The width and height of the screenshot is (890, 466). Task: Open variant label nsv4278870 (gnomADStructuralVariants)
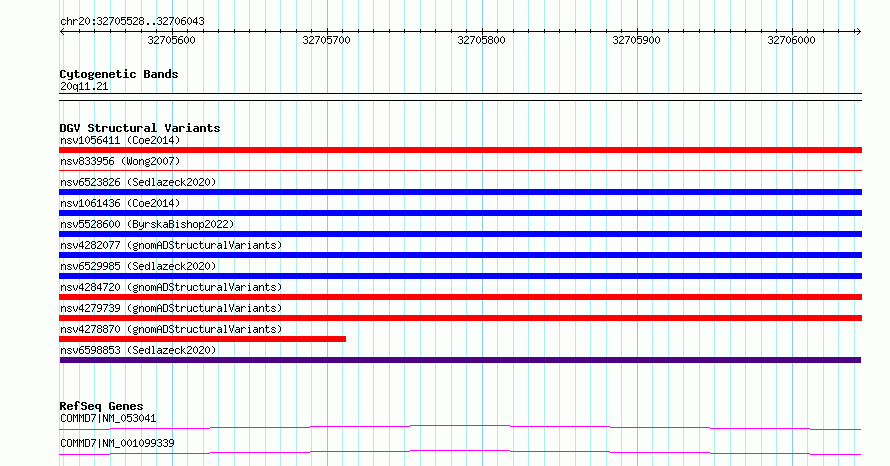[x=171, y=329]
